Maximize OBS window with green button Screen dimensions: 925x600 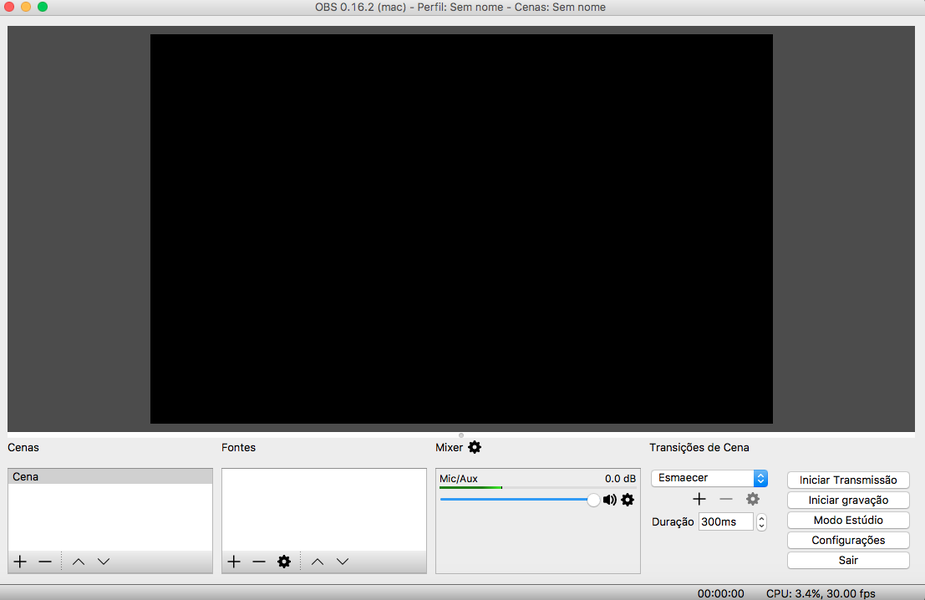pos(42,6)
